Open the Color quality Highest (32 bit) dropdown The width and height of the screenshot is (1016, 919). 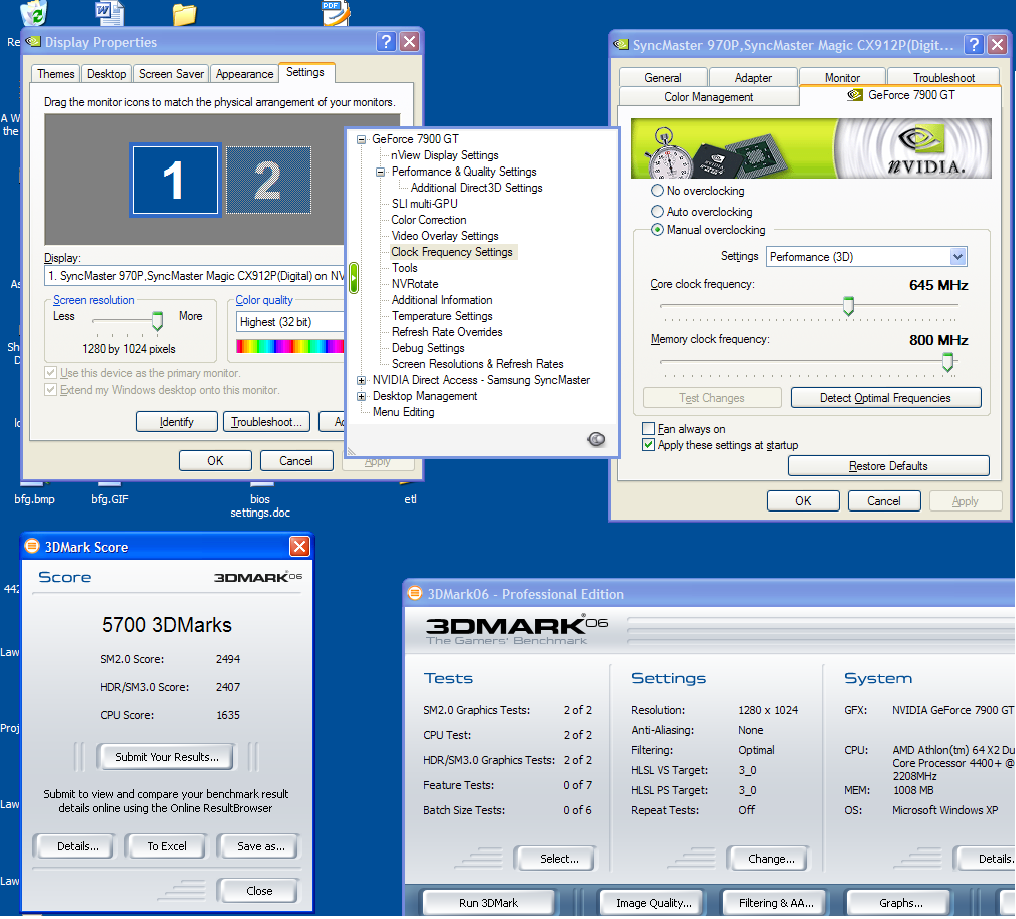290,321
